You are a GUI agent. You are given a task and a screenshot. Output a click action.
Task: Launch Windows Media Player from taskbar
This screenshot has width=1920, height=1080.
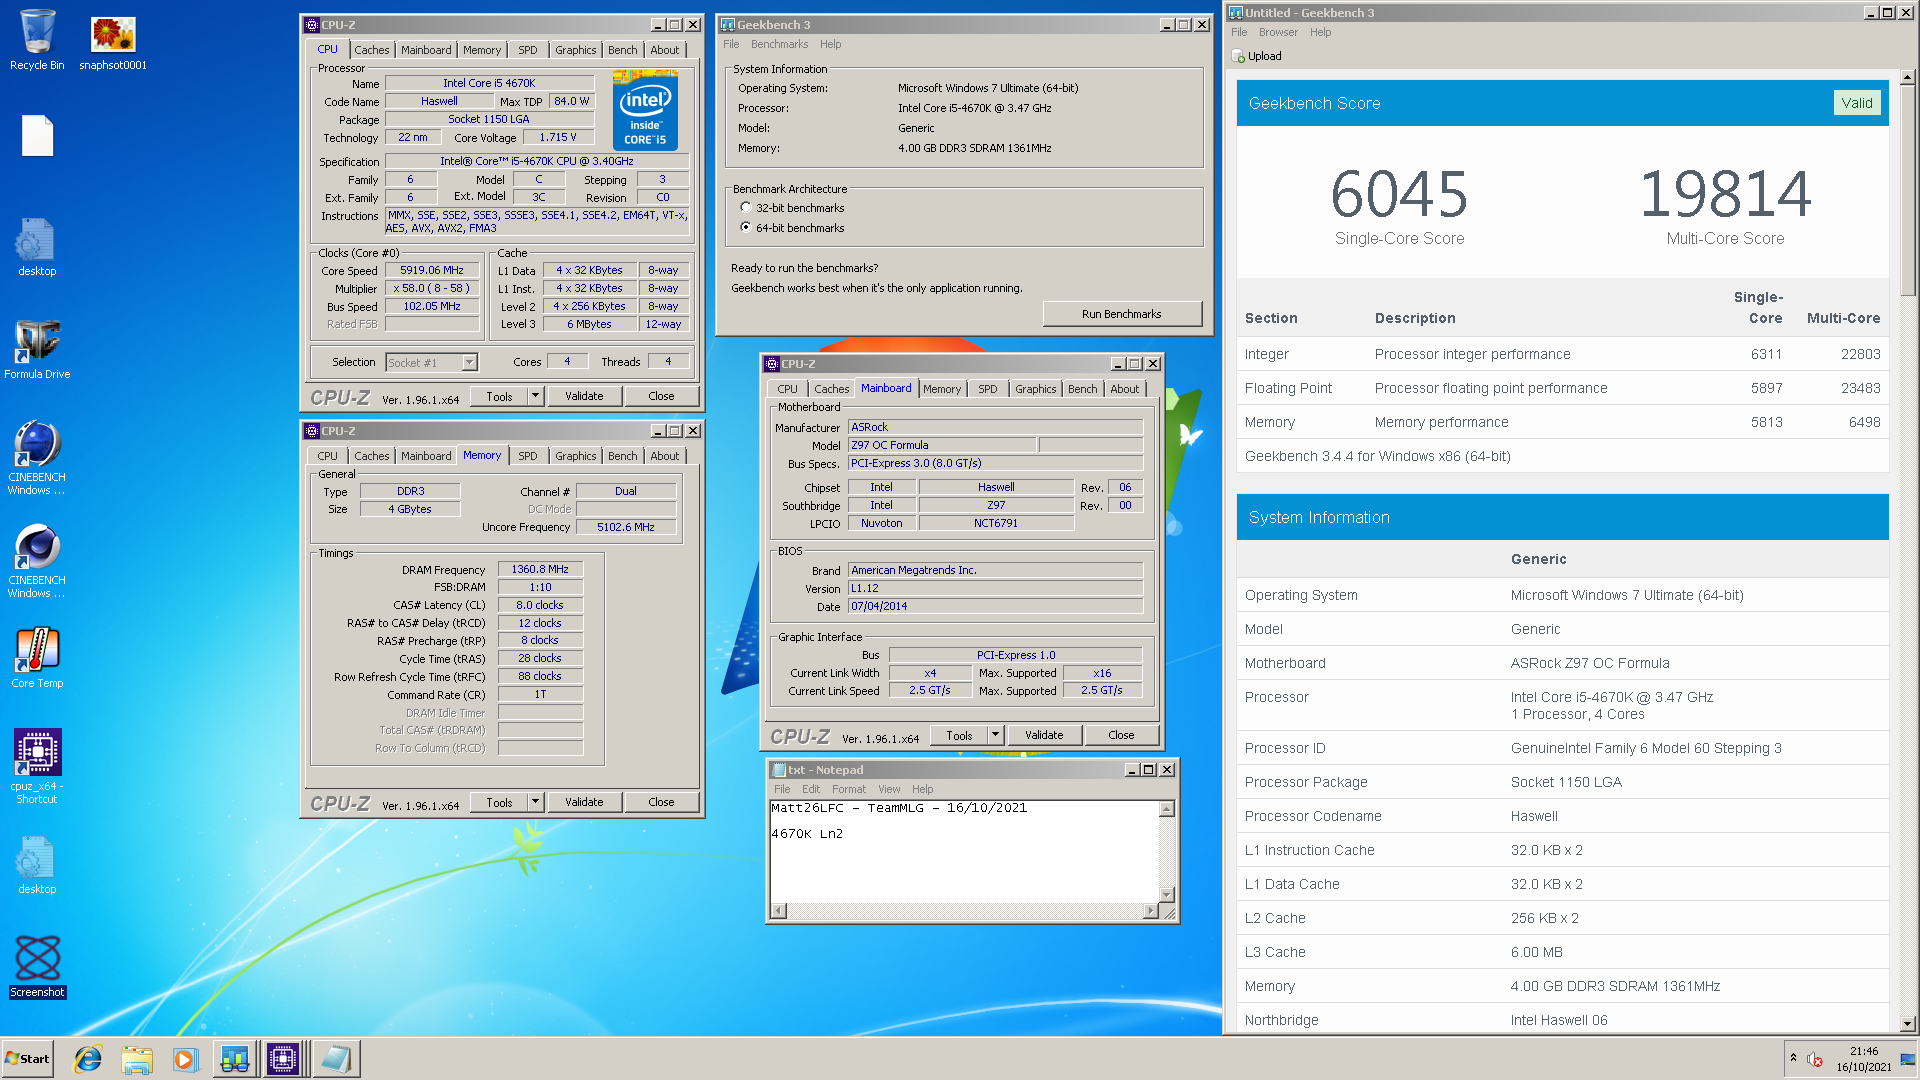click(x=185, y=1059)
